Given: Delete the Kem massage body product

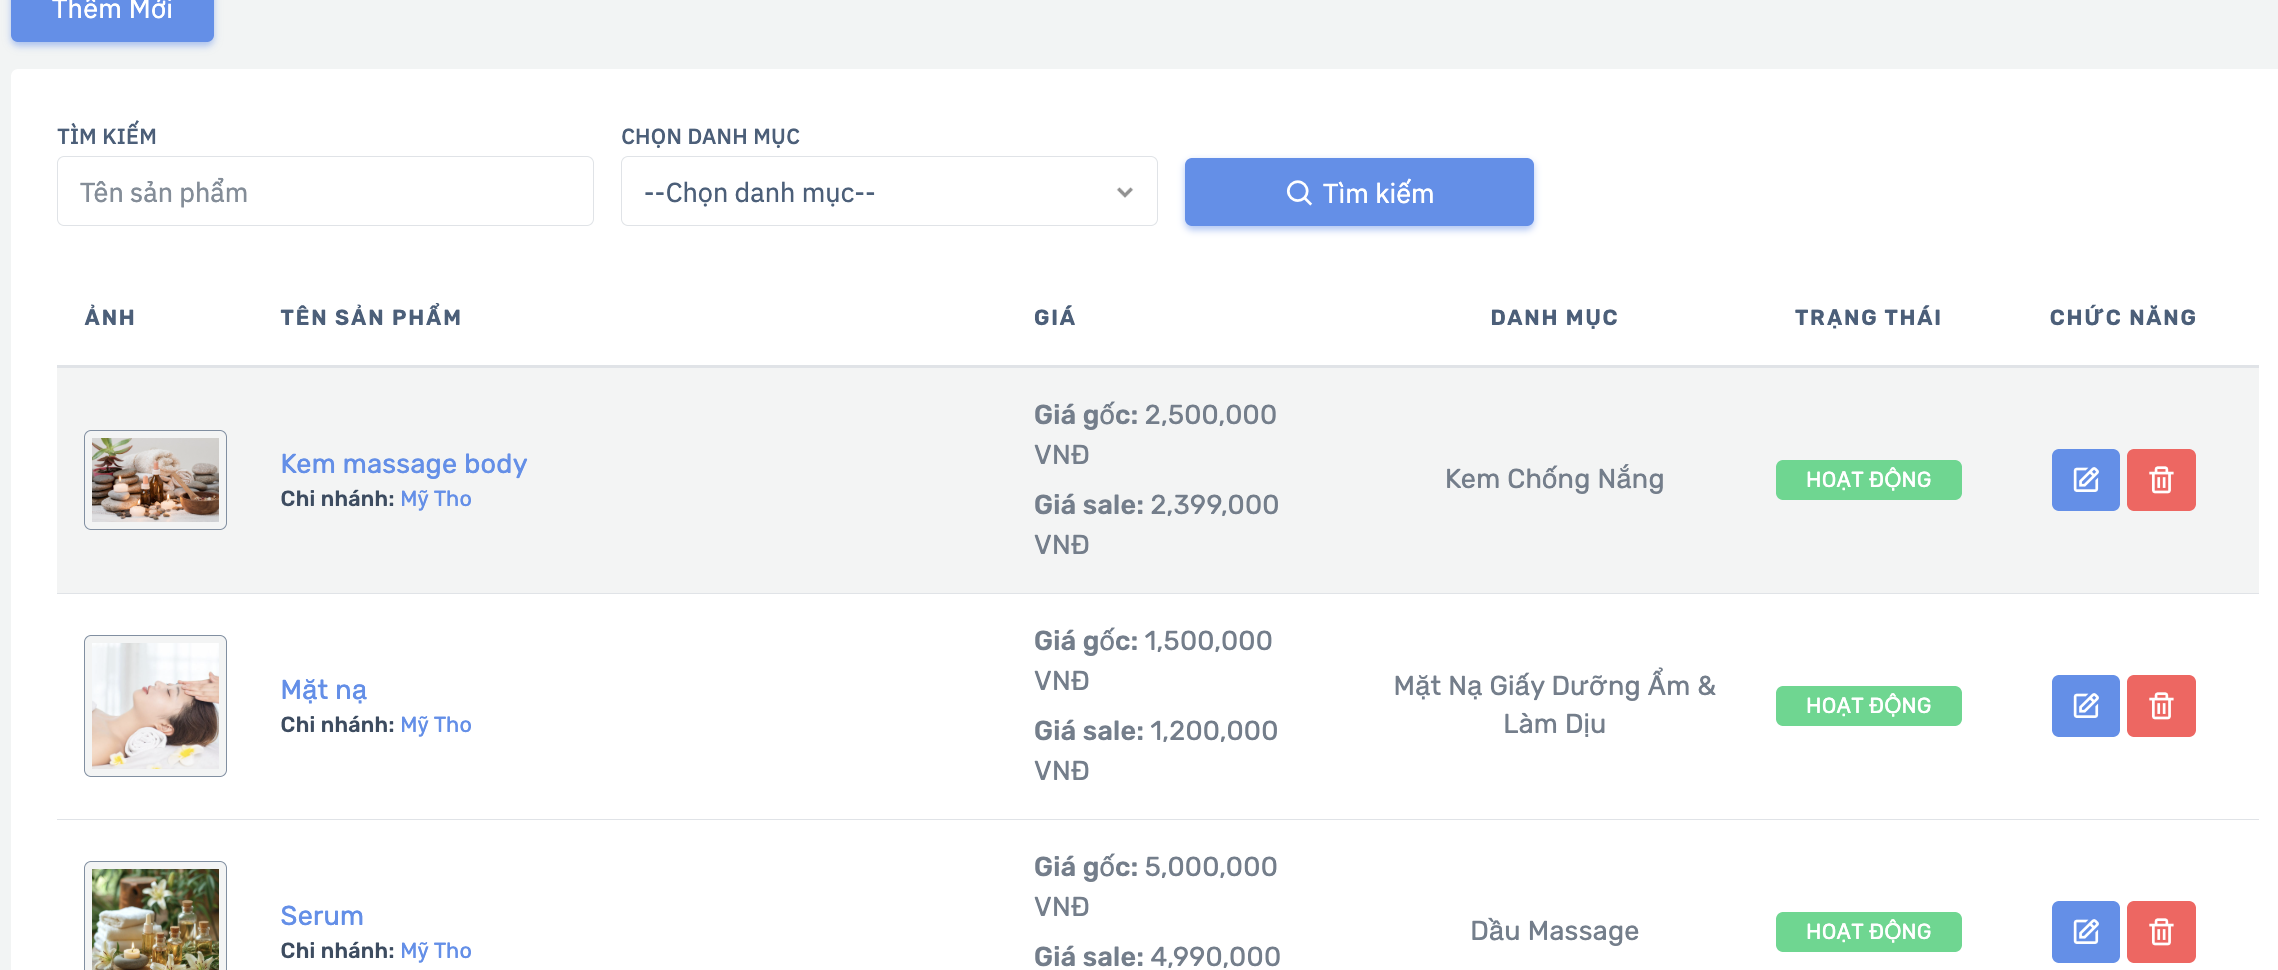Looking at the screenshot, I should pyautogui.click(x=2161, y=480).
